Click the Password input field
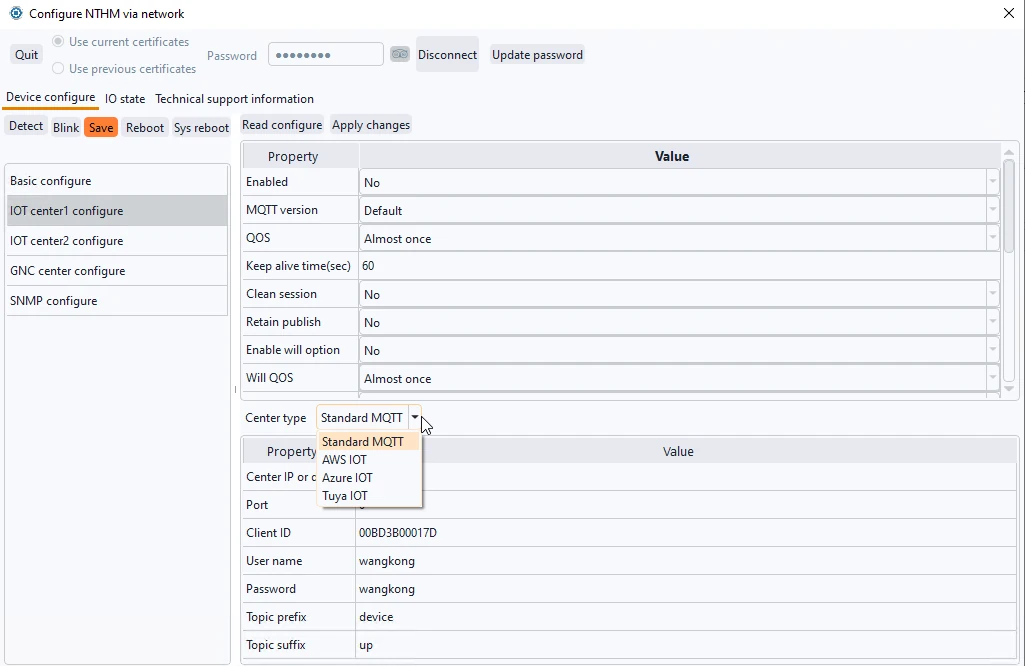 [x=326, y=54]
